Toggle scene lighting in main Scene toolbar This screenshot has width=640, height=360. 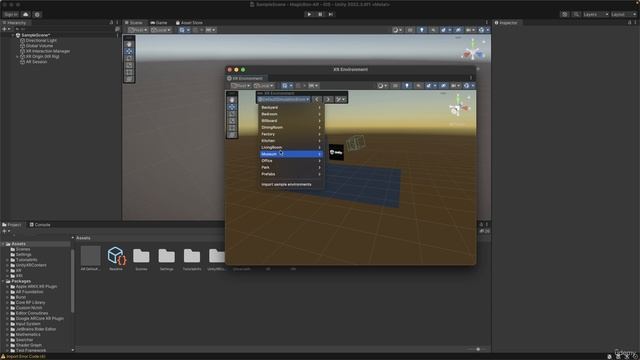422,30
